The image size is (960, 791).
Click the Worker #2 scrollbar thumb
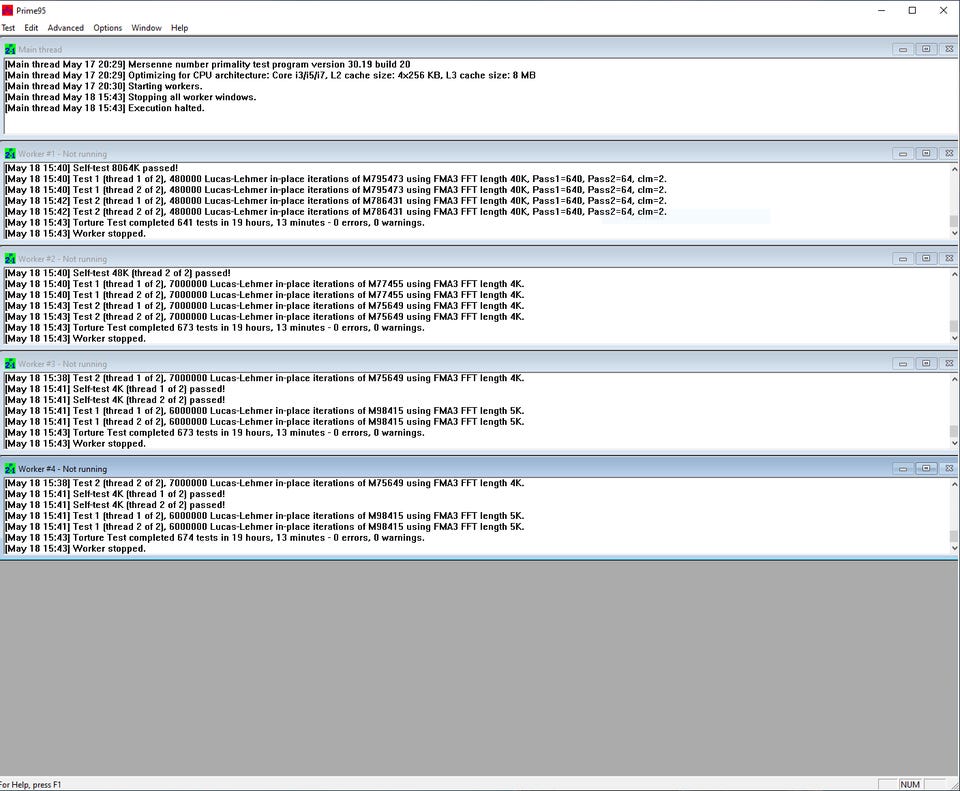click(x=953, y=326)
